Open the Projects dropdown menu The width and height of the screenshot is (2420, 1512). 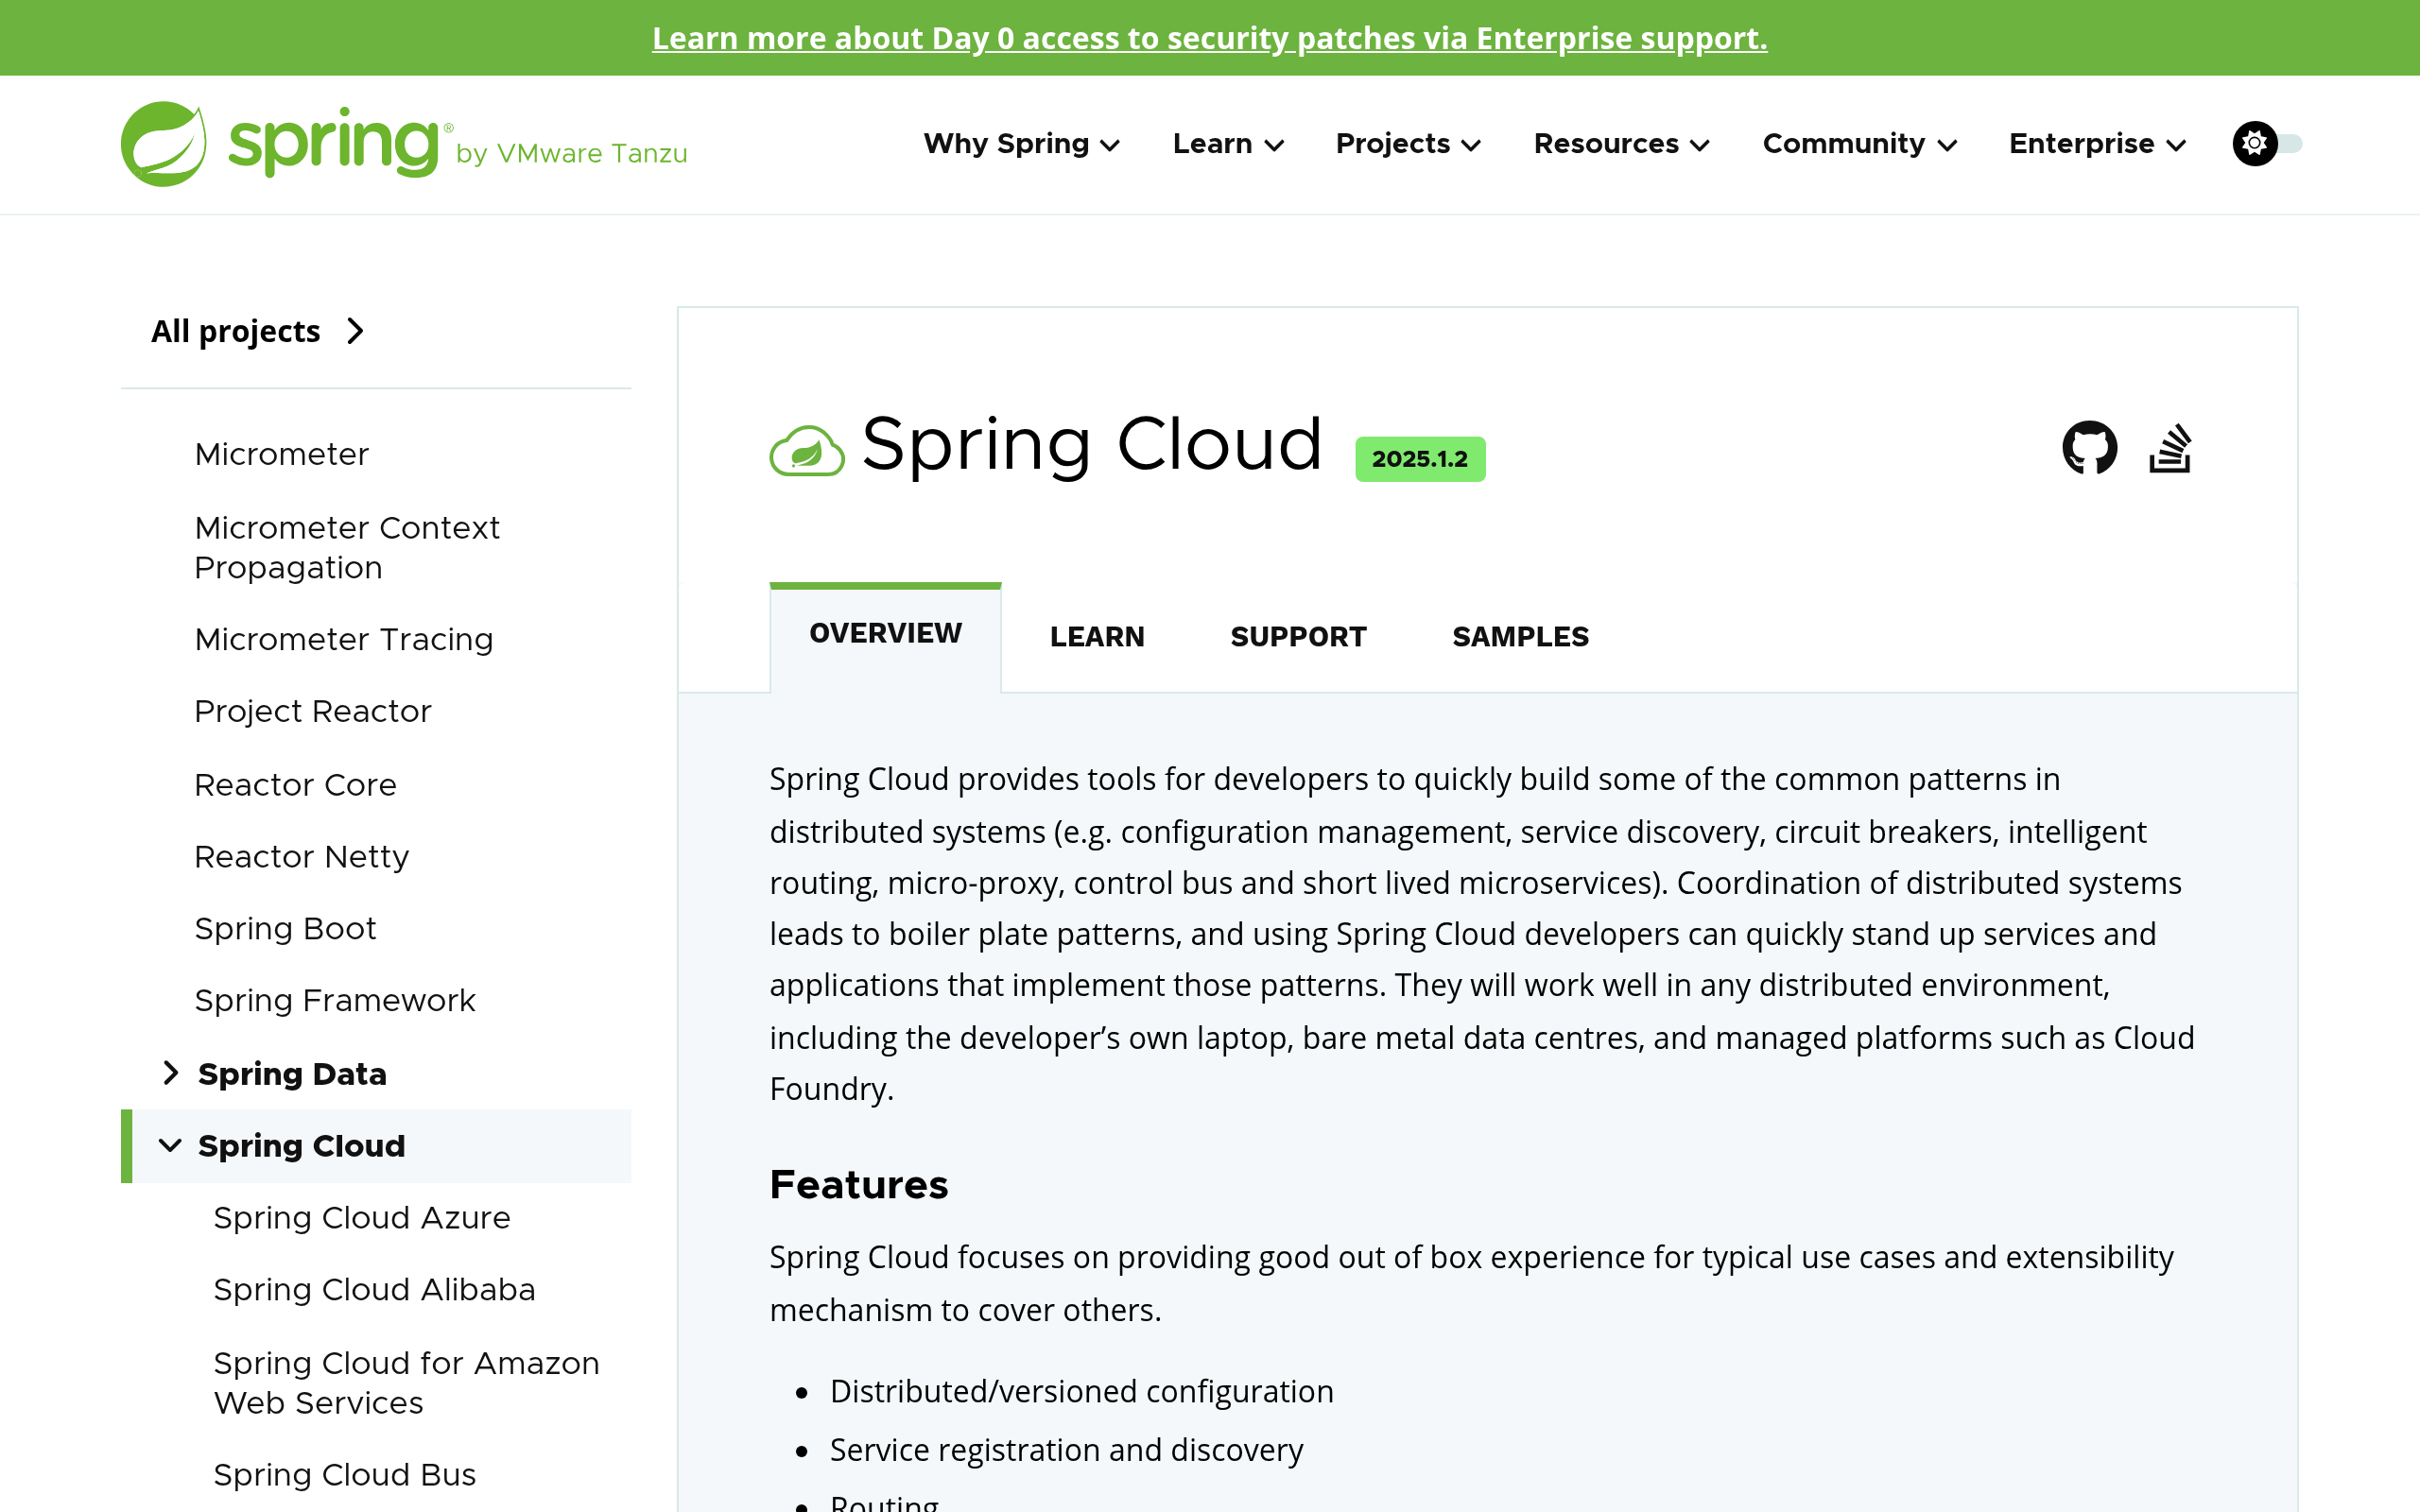coord(1408,144)
